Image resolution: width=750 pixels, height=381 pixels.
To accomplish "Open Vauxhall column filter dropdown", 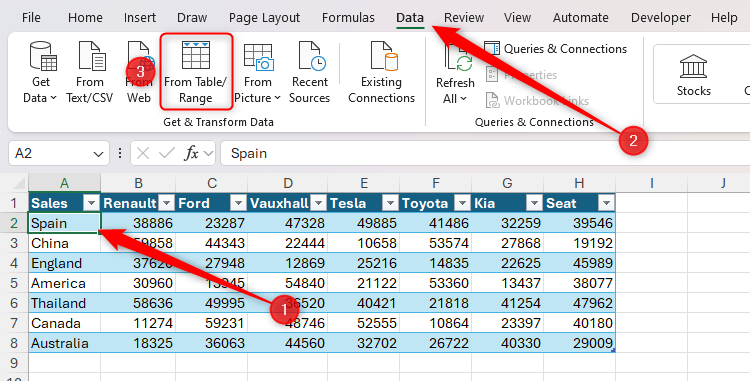I will (318, 203).
